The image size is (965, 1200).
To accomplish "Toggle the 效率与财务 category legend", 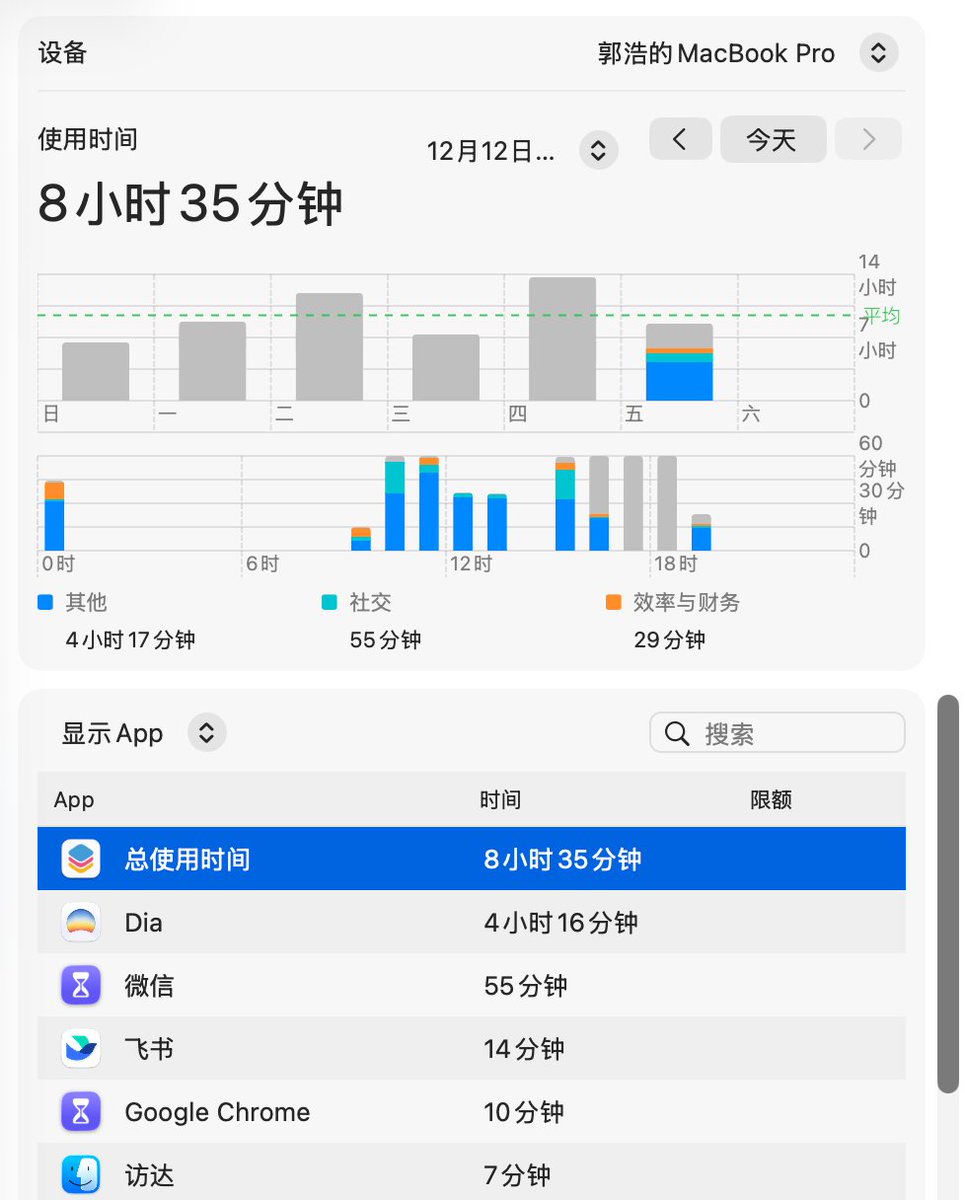I will click(613, 602).
